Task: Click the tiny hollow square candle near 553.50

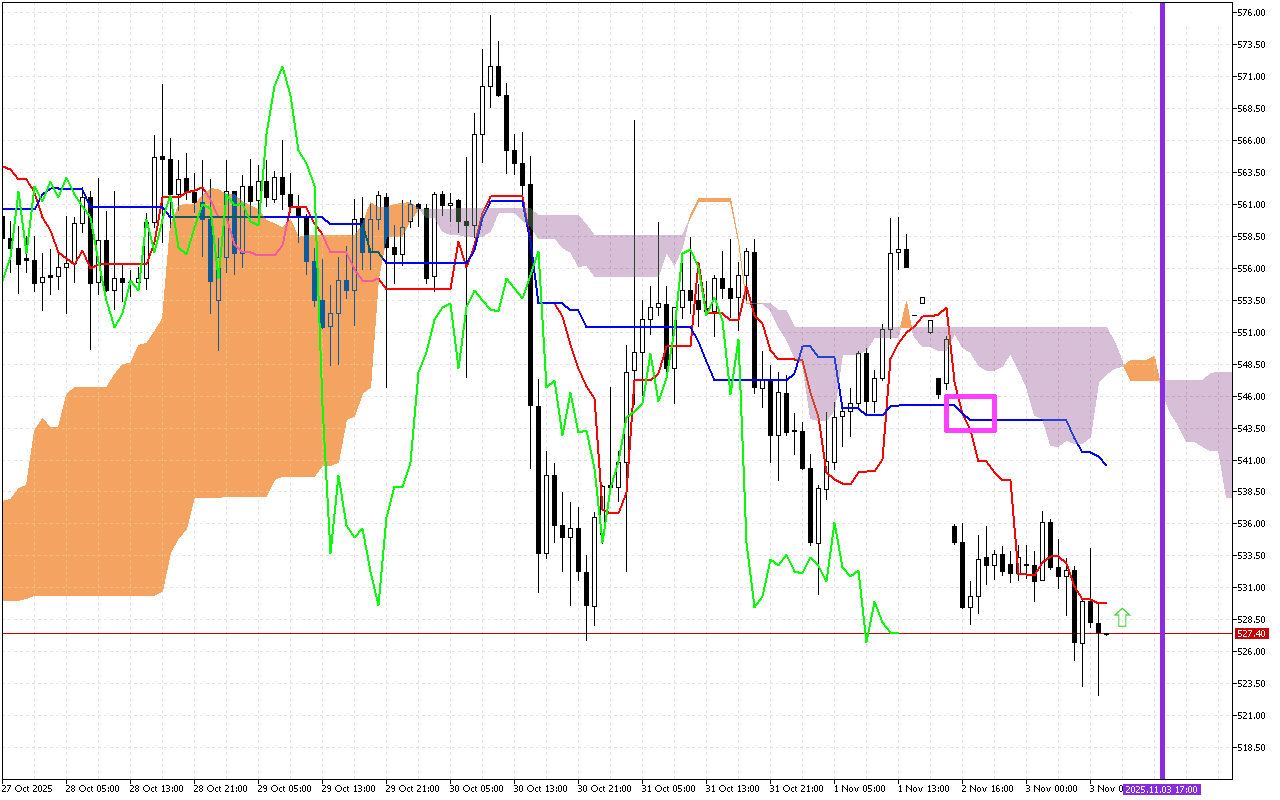Action: tap(922, 300)
